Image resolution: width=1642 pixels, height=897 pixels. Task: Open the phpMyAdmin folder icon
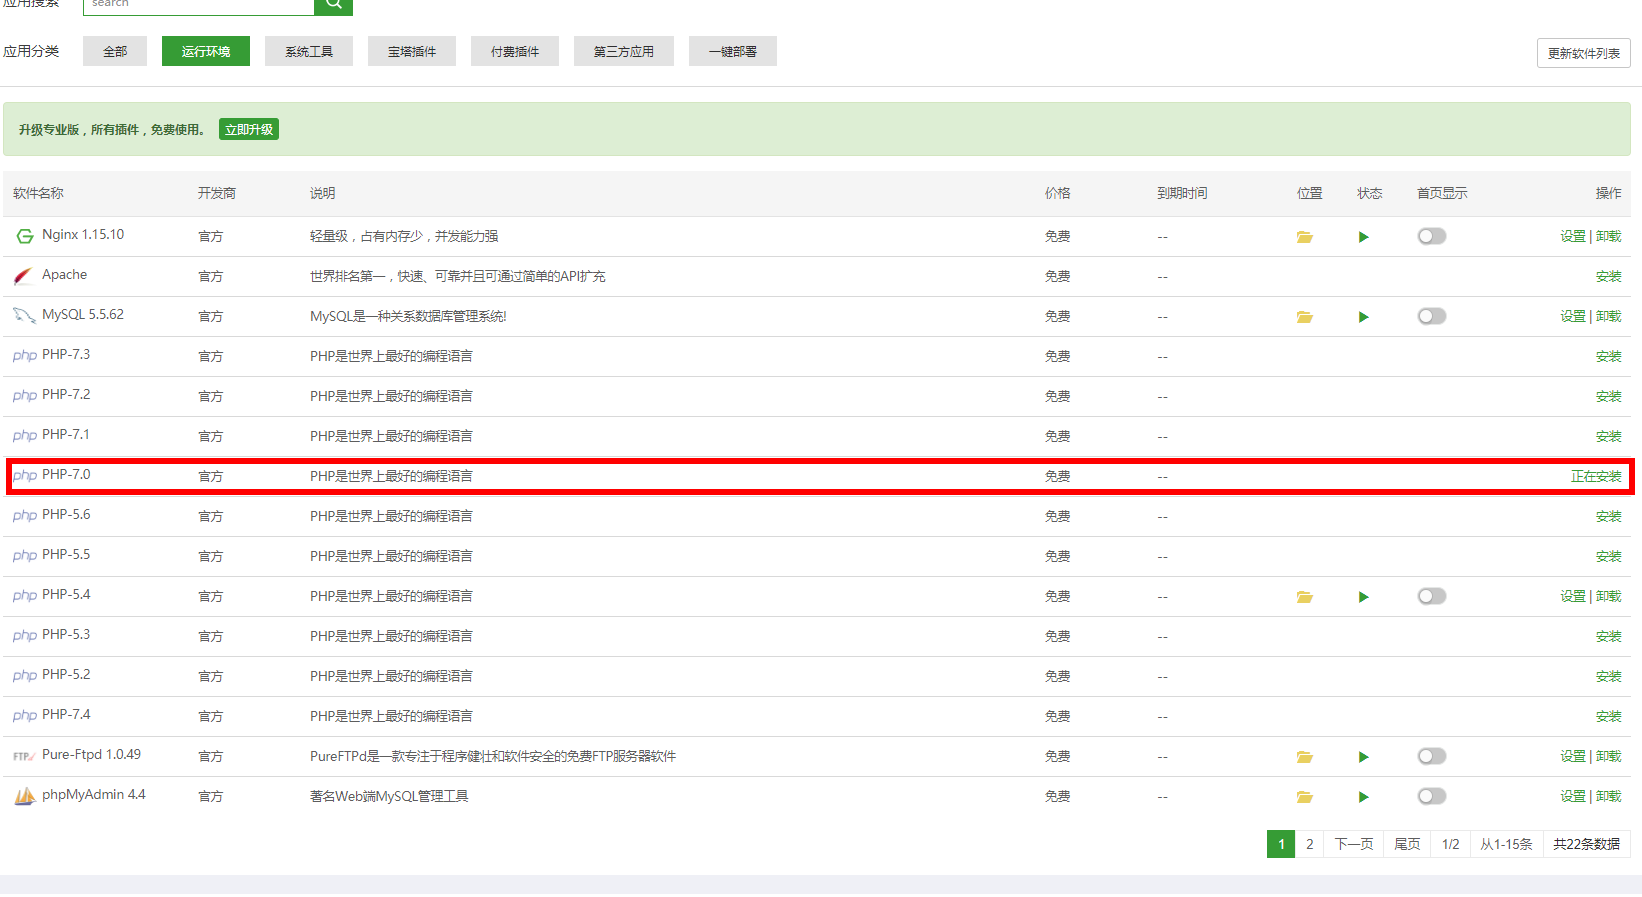(x=1304, y=797)
